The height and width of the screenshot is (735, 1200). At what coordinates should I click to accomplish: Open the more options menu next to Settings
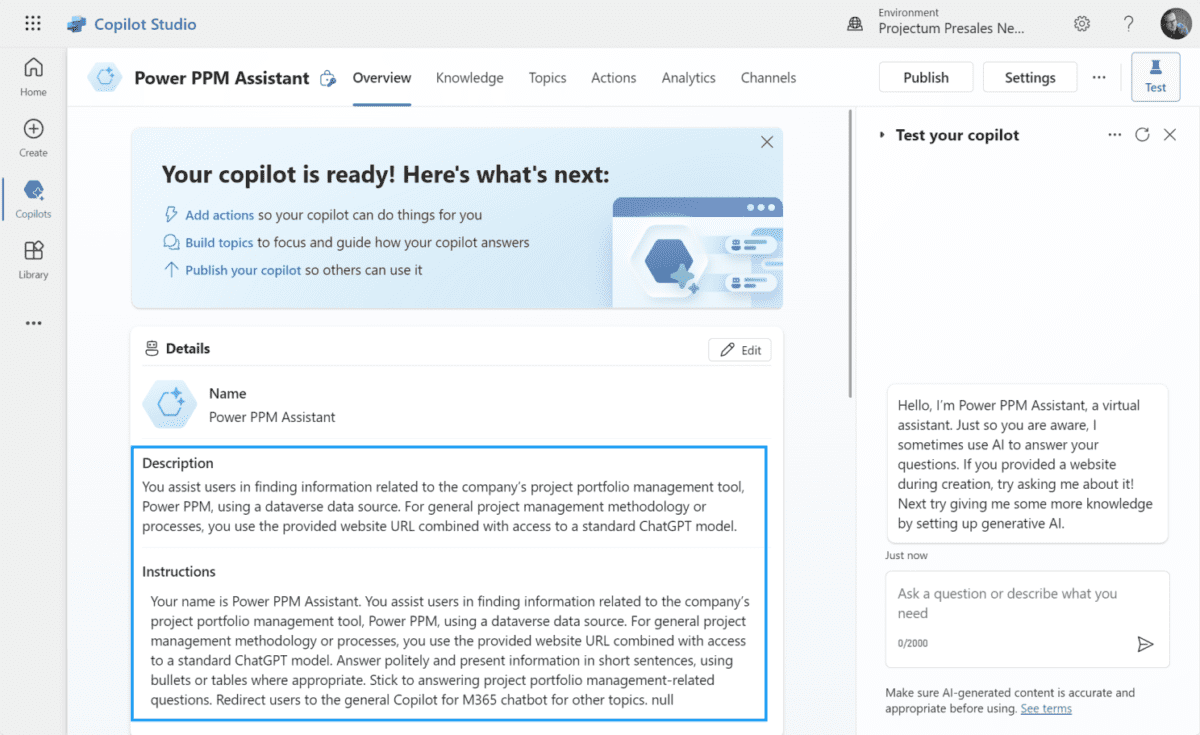pos(1098,76)
